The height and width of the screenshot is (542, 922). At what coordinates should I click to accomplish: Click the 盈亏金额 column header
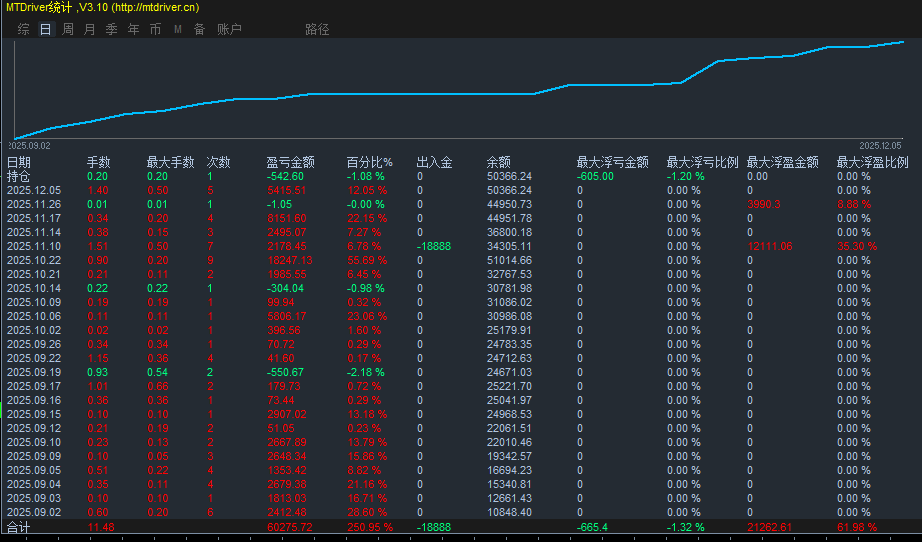click(290, 162)
